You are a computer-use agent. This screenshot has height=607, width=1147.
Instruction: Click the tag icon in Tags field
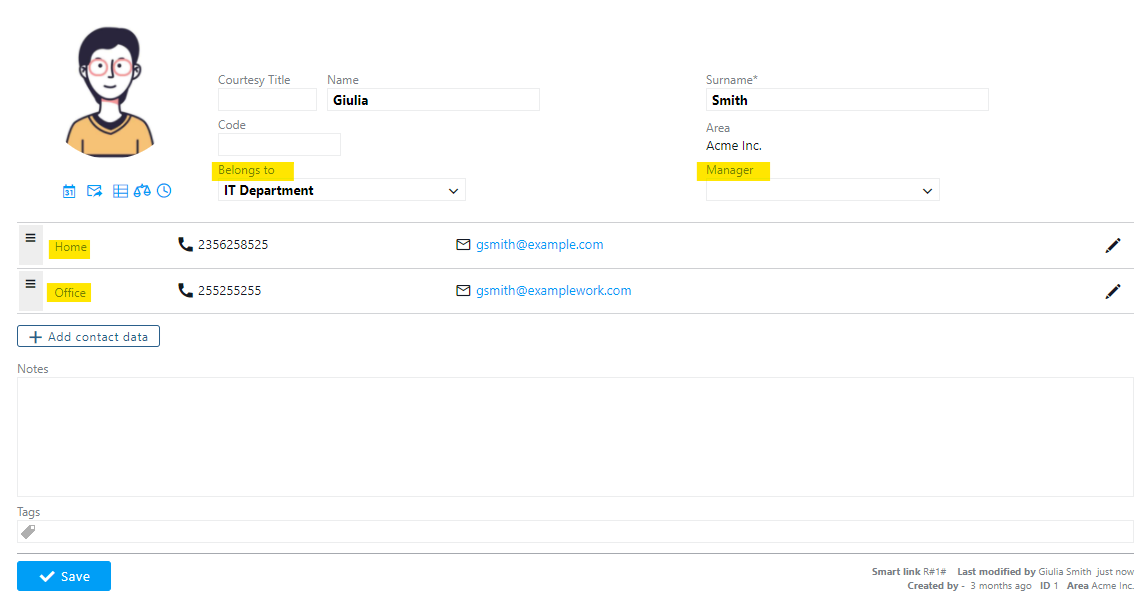28,532
